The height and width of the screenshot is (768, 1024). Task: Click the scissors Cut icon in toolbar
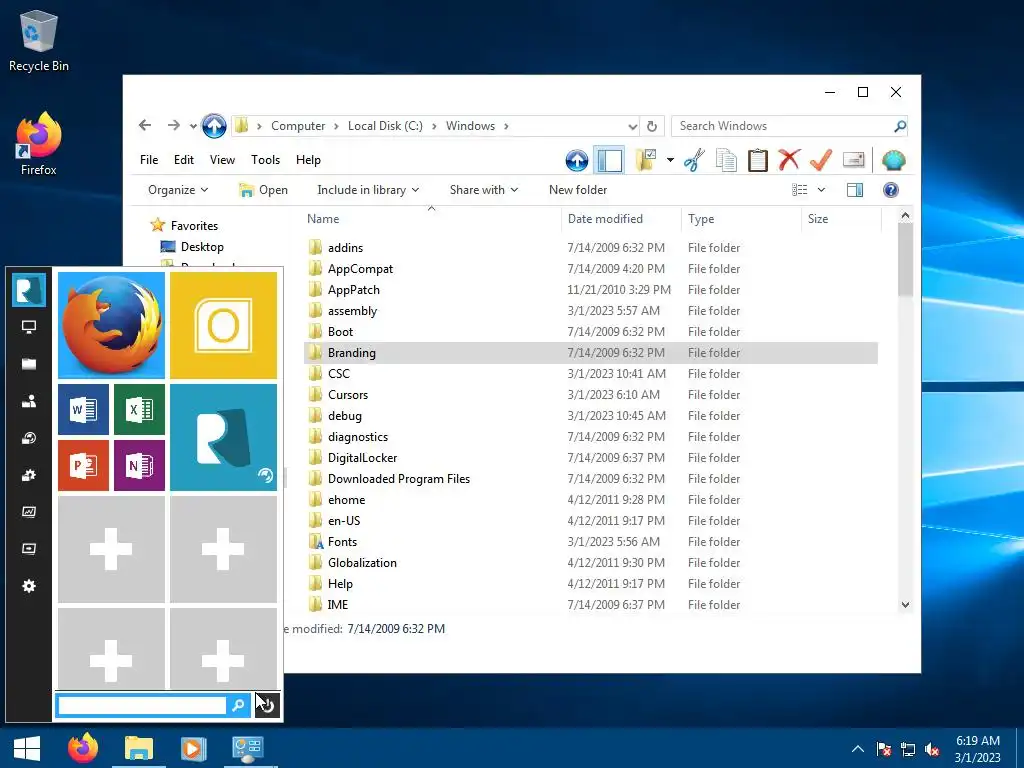(x=694, y=160)
